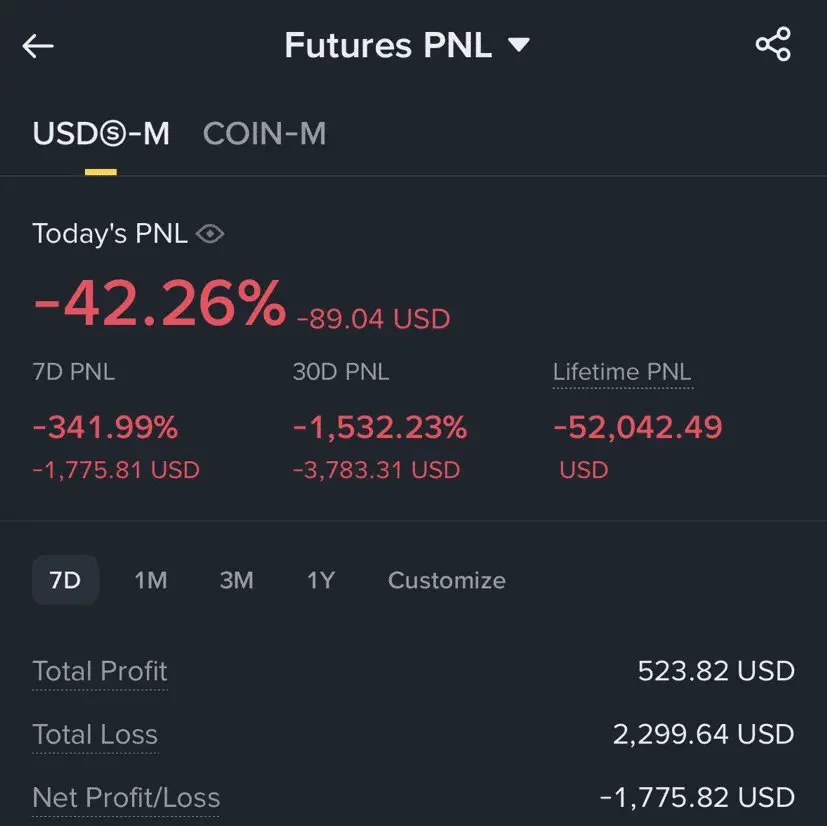Select the 1Y time range

click(x=320, y=580)
